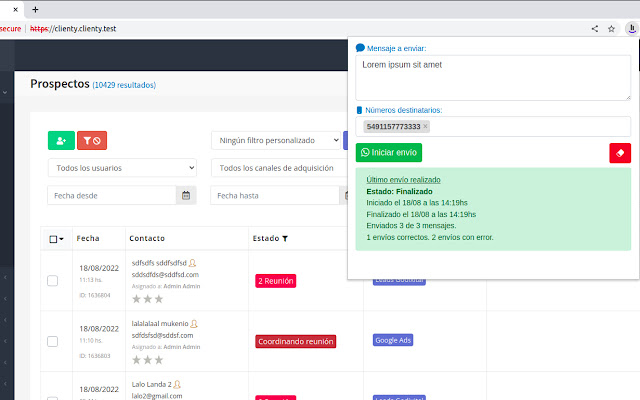Click user icon beside lalalalaal mukenio
Viewport: 640px width, 400px height.
[194, 324]
